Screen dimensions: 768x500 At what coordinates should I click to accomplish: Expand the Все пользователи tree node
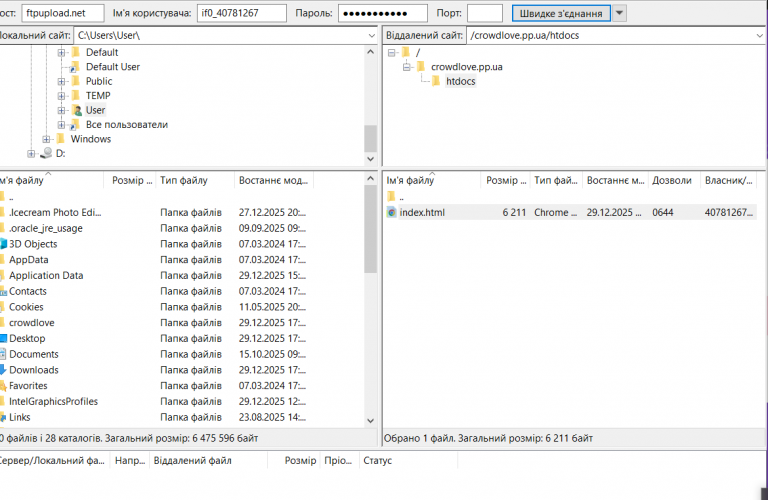pos(61,125)
